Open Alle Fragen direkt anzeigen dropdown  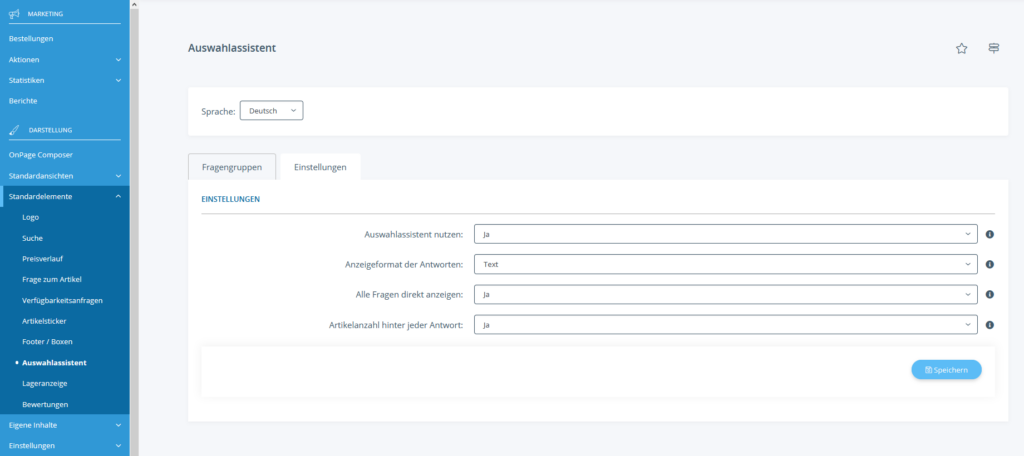click(725, 295)
